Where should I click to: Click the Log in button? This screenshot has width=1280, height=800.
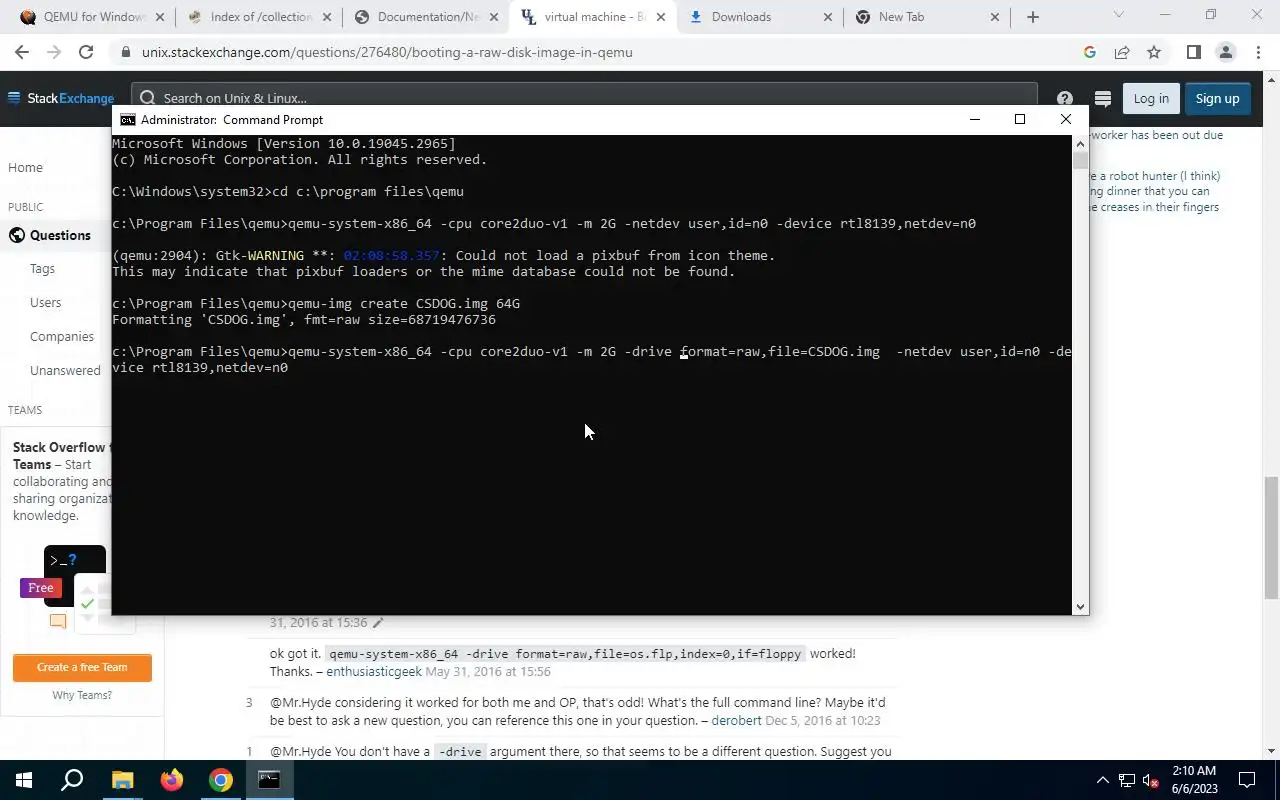(1151, 98)
